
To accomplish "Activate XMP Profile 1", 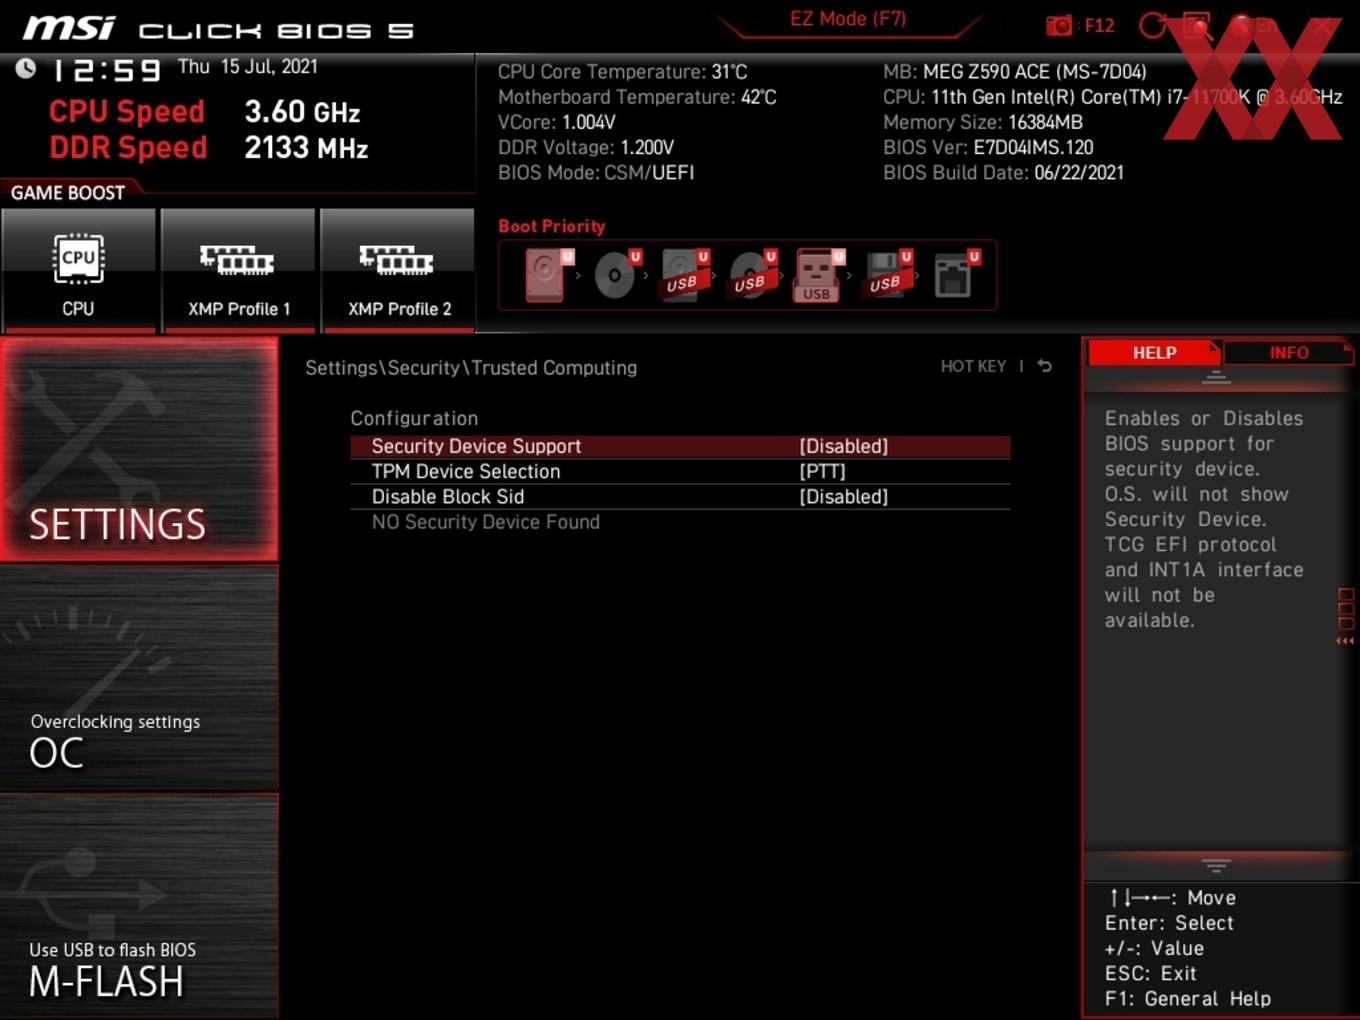I will (238, 269).
